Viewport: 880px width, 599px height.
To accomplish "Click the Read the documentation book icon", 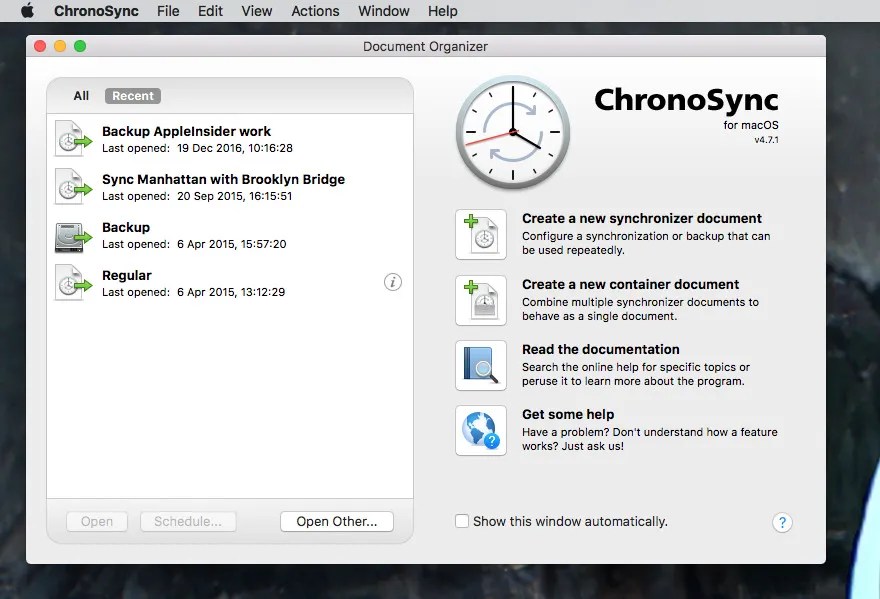I will tap(481, 365).
